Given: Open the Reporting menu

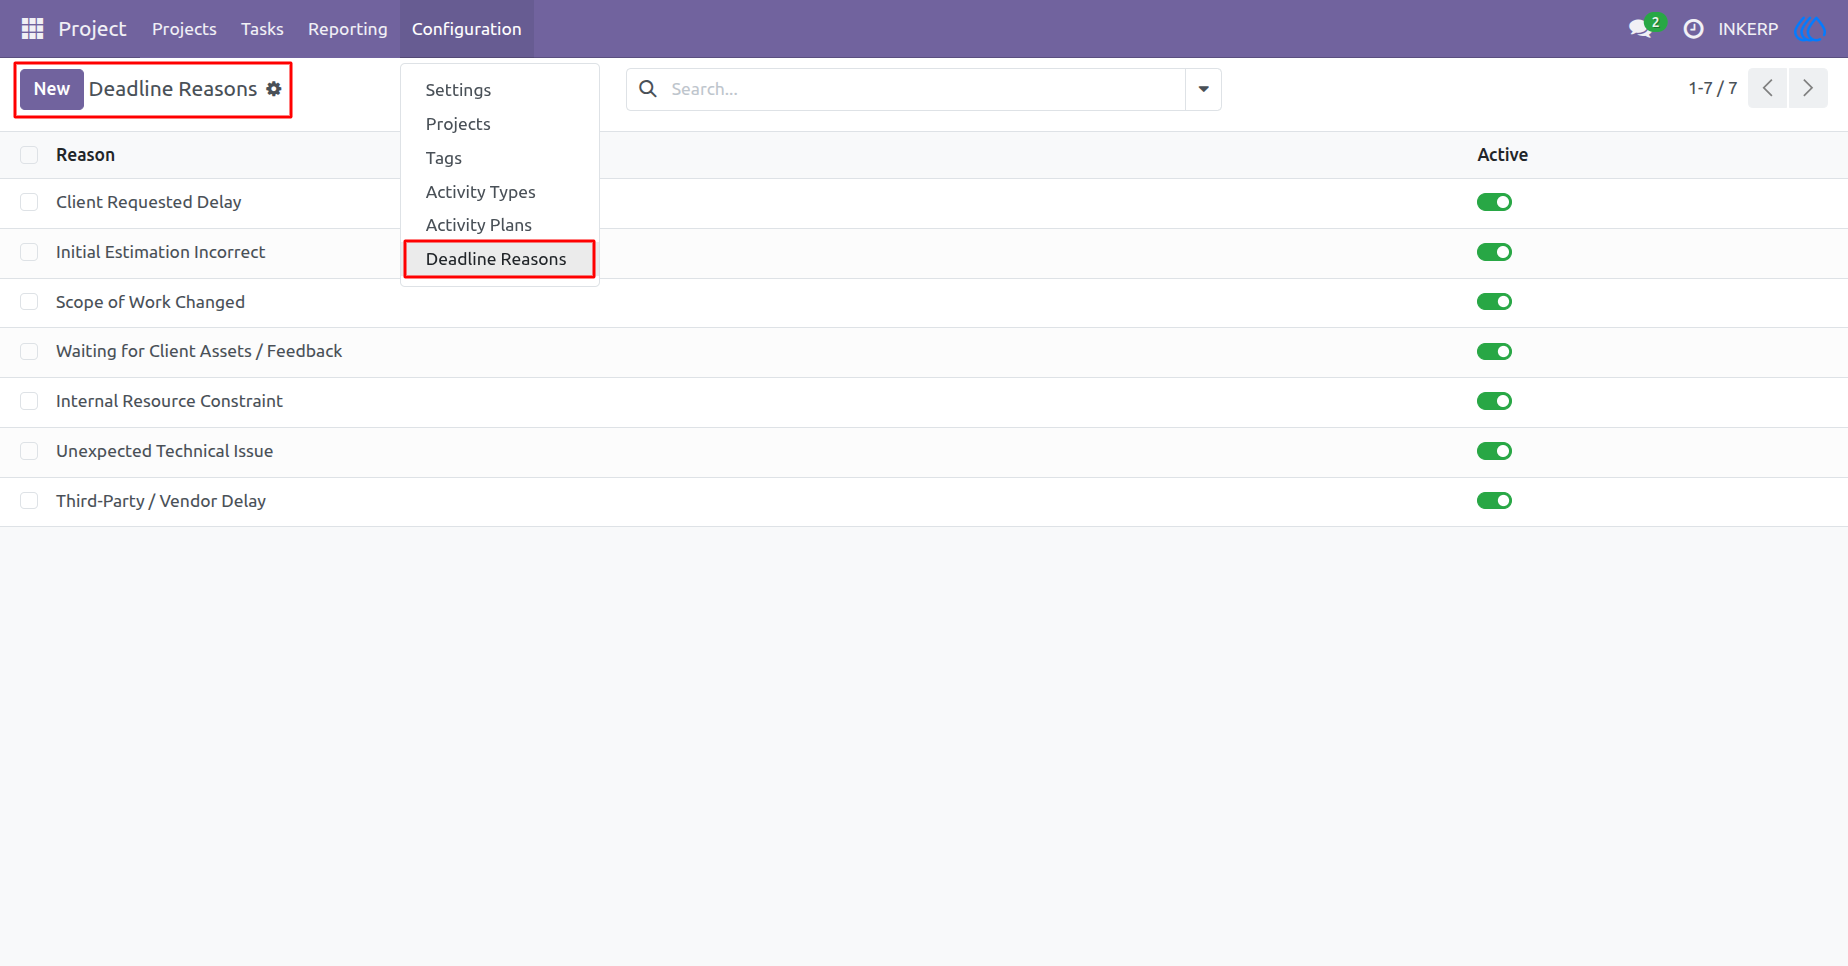Looking at the screenshot, I should point(347,29).
